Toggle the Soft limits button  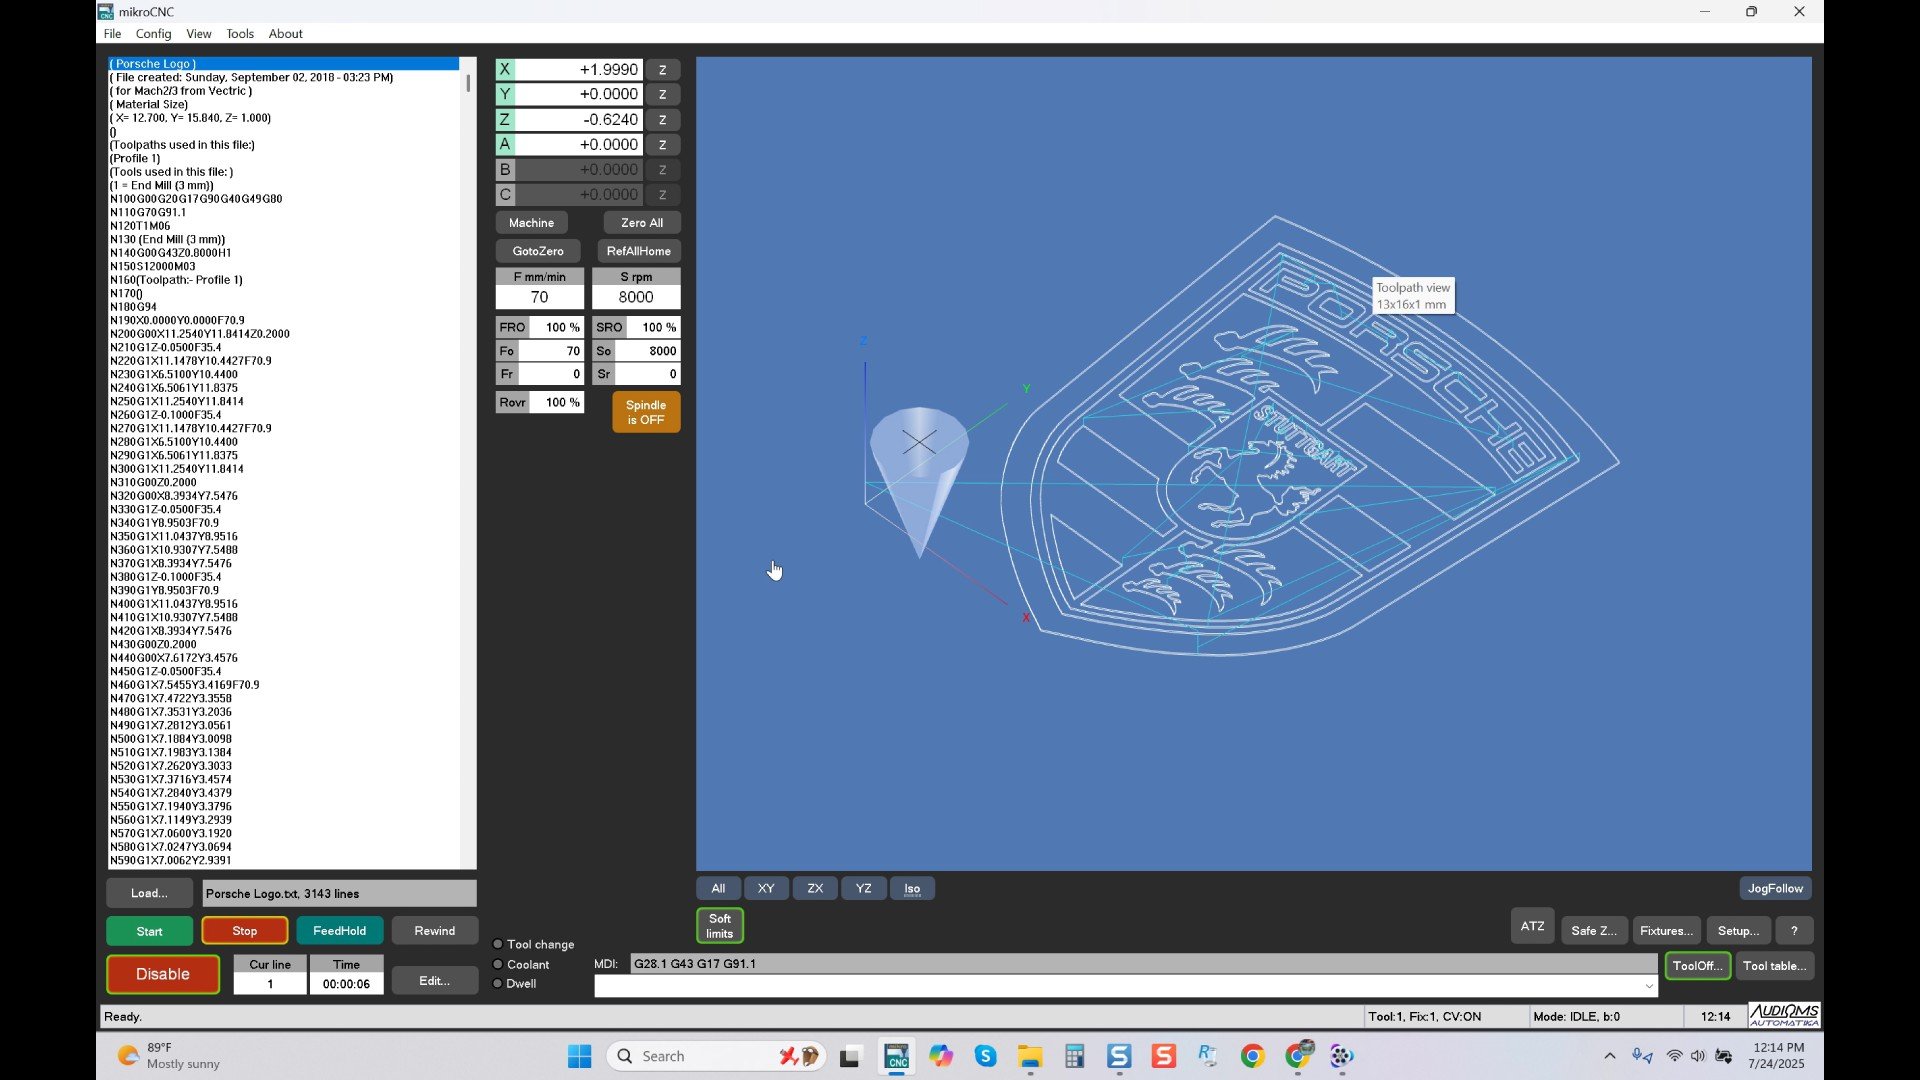tap(720, 926)
